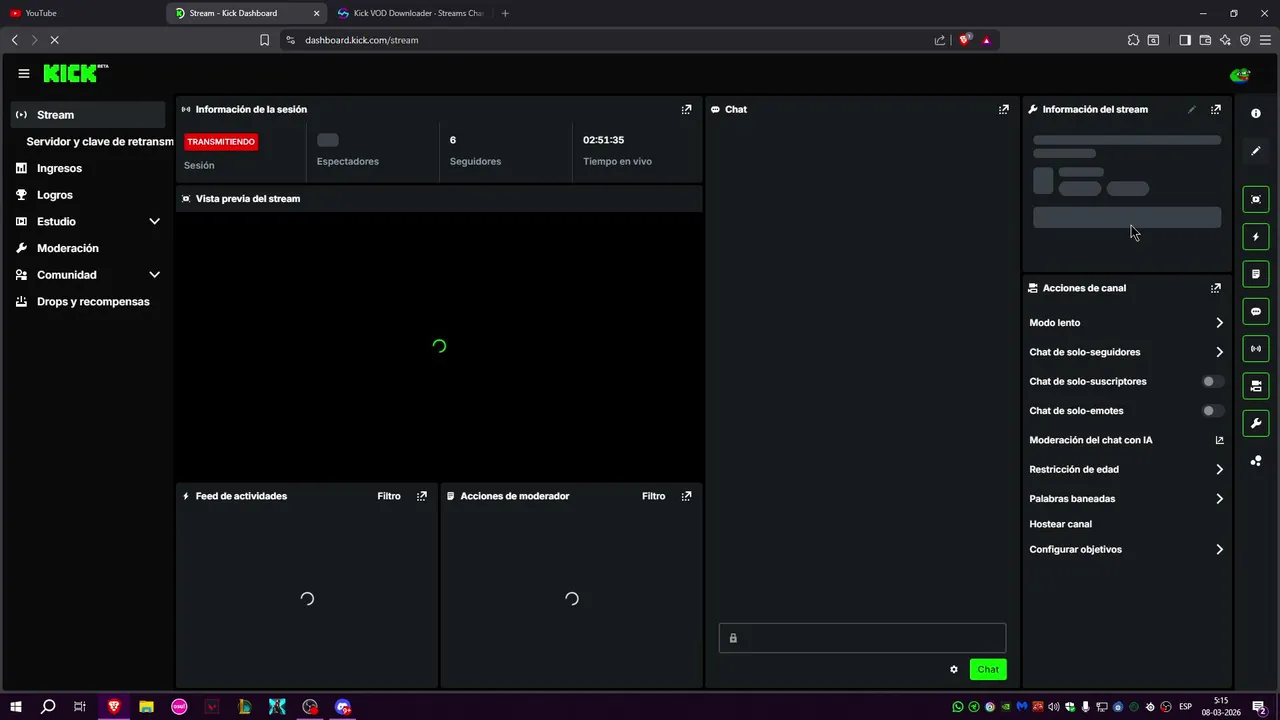
Task: Click the chat message input field
Action: (862, 638)
